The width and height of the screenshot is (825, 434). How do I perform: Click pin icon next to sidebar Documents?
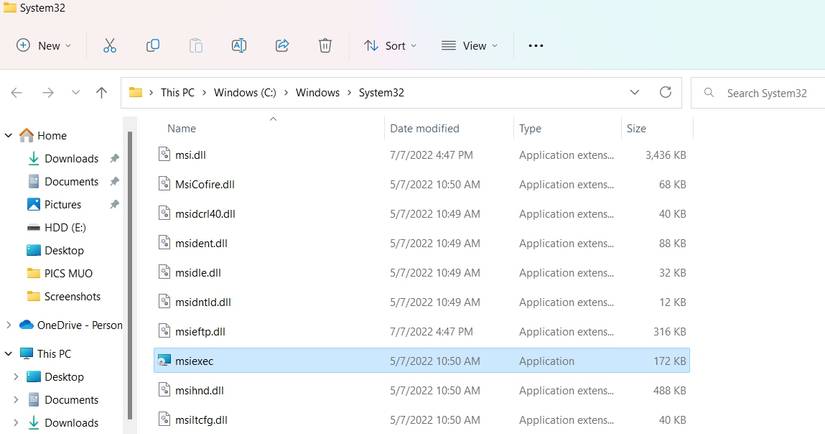[114, 181]
